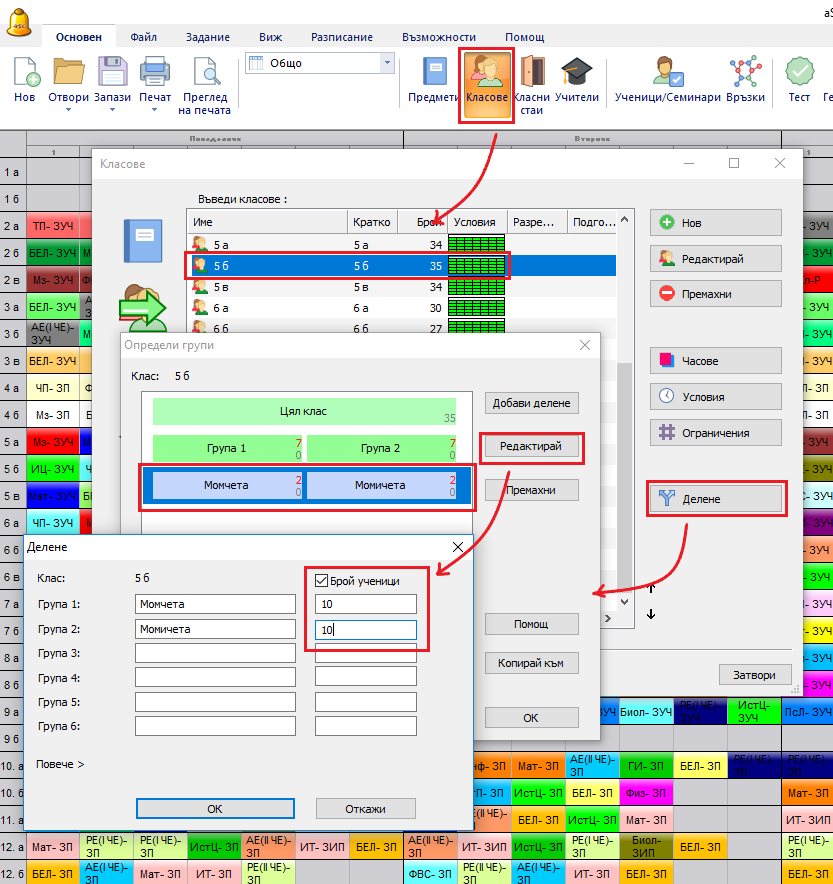
Task: Open the Класни стаи classrooms icon
Action: (x=532, y=73)
